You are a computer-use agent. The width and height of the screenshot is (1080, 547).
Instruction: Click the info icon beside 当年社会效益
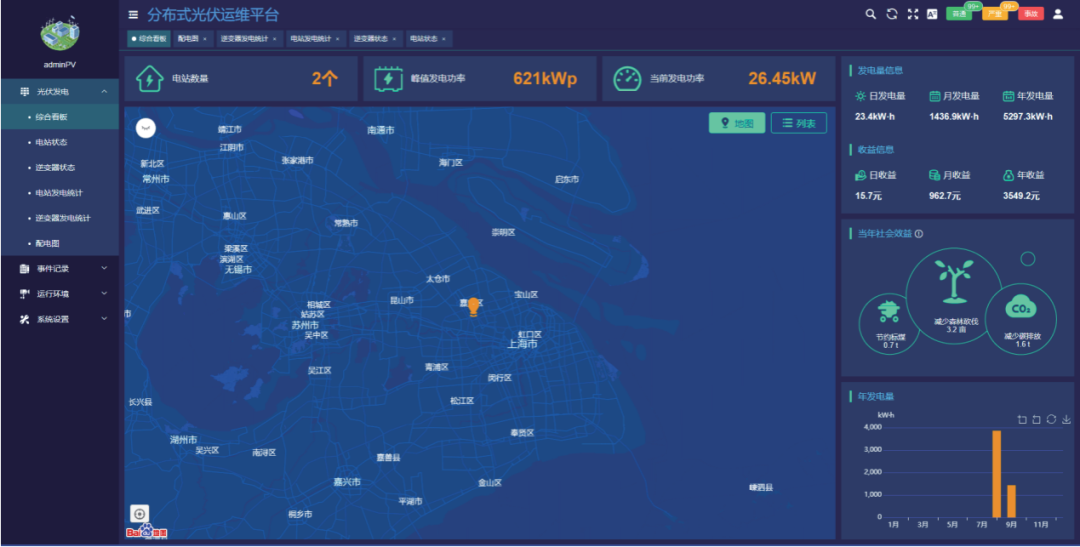918,234
